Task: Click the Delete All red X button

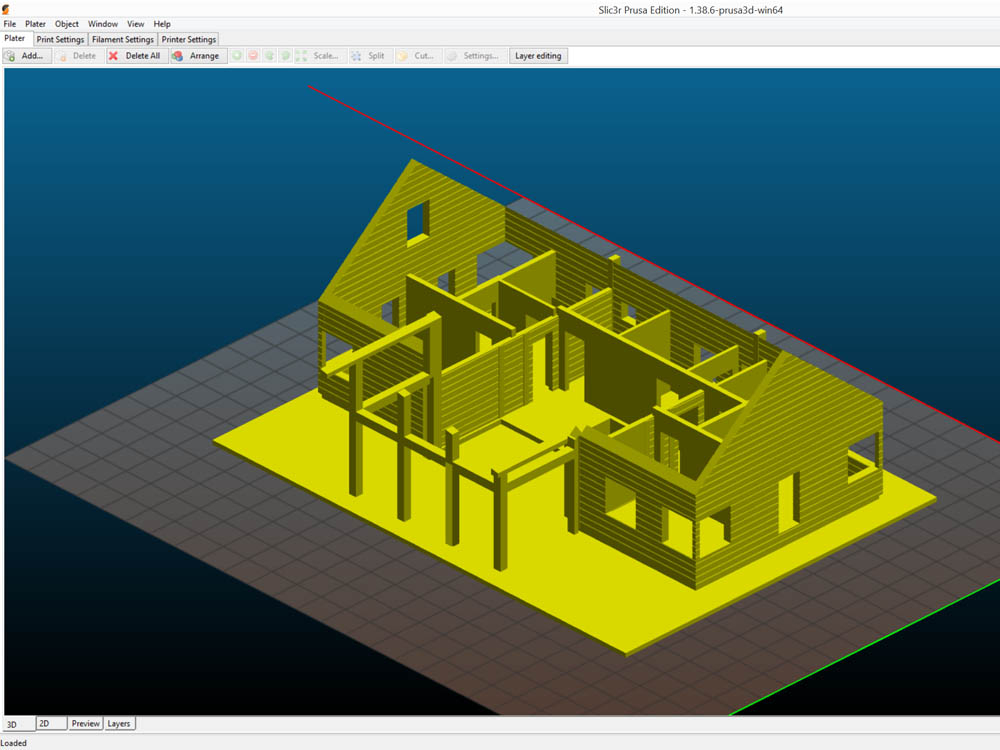Action: coord(134,56)
